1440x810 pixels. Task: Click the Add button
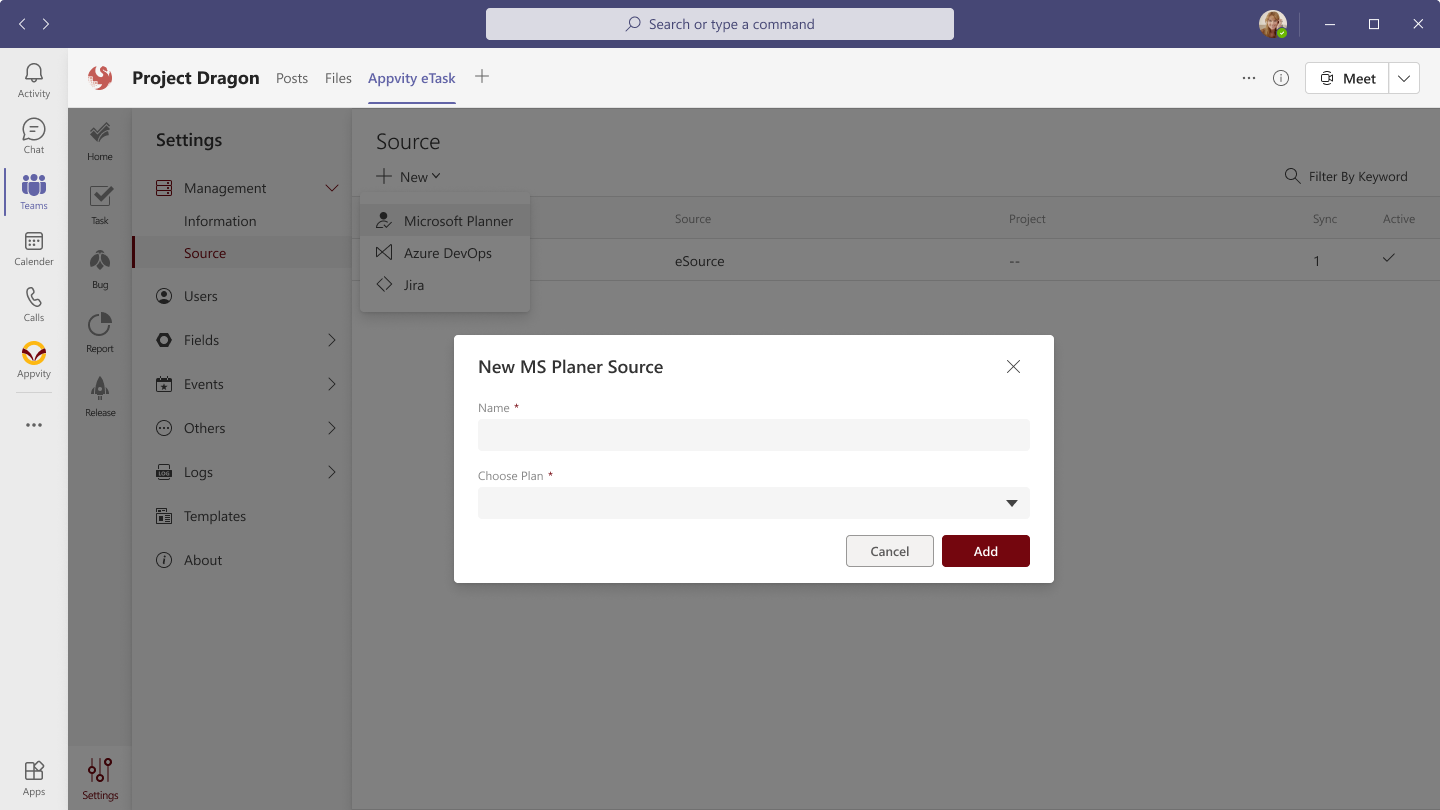[x=985, y=551]
